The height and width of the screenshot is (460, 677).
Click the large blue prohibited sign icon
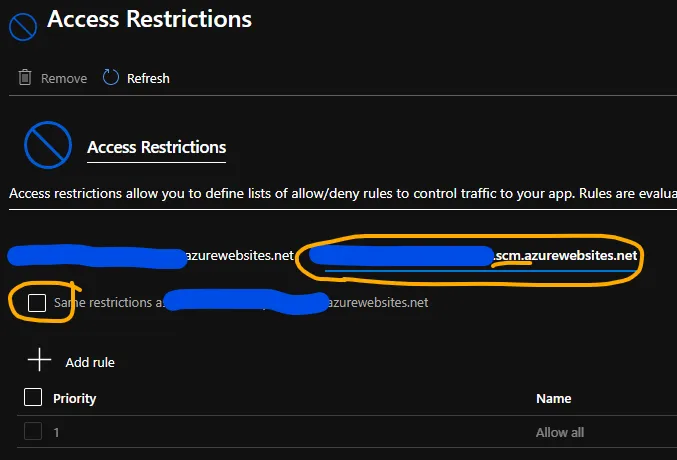coord(46,147)
